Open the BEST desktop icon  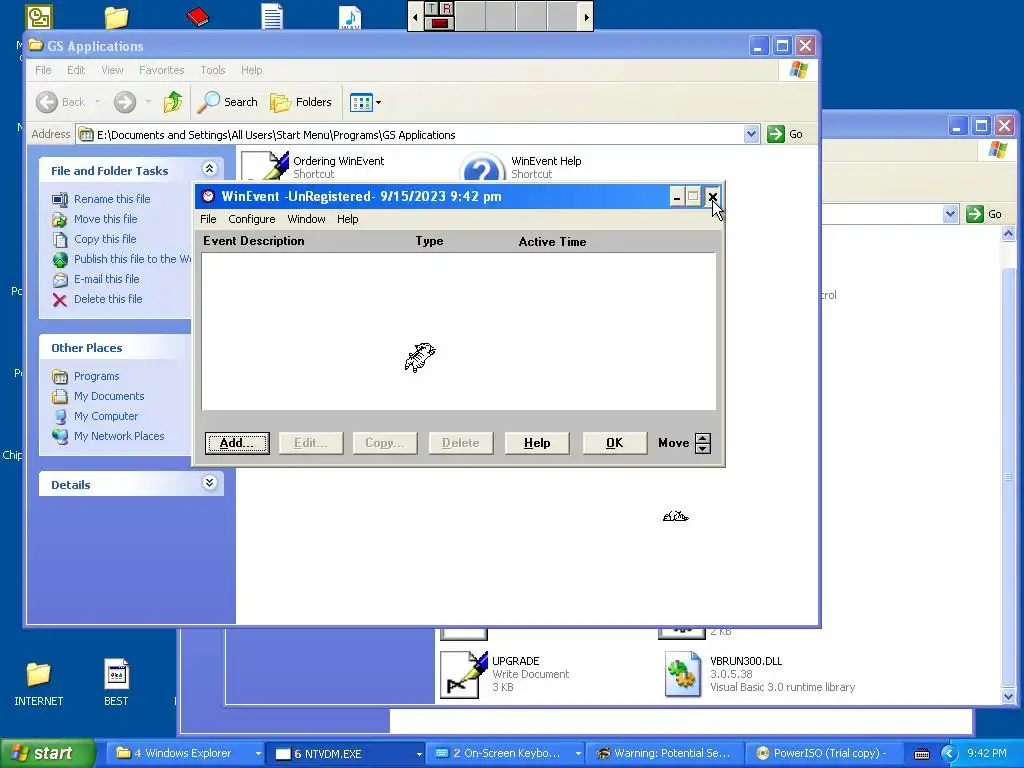116,683
